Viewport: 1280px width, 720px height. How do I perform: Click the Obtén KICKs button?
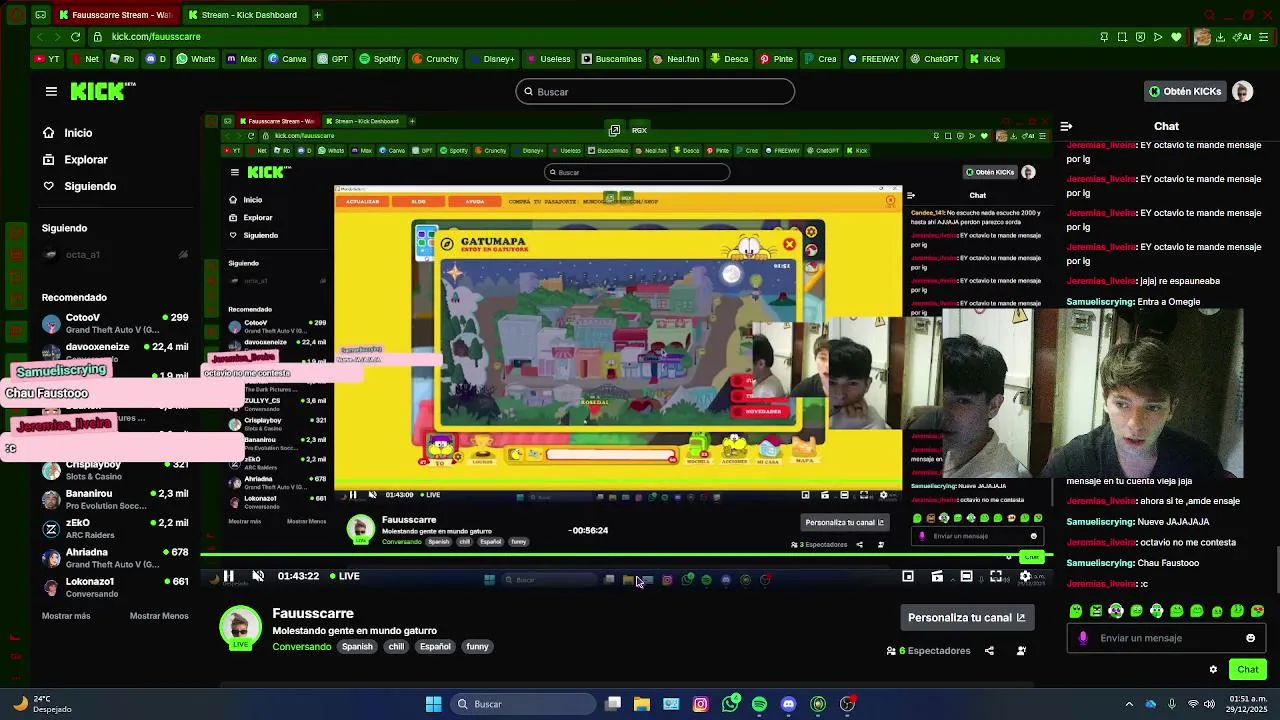[1185, 91]
